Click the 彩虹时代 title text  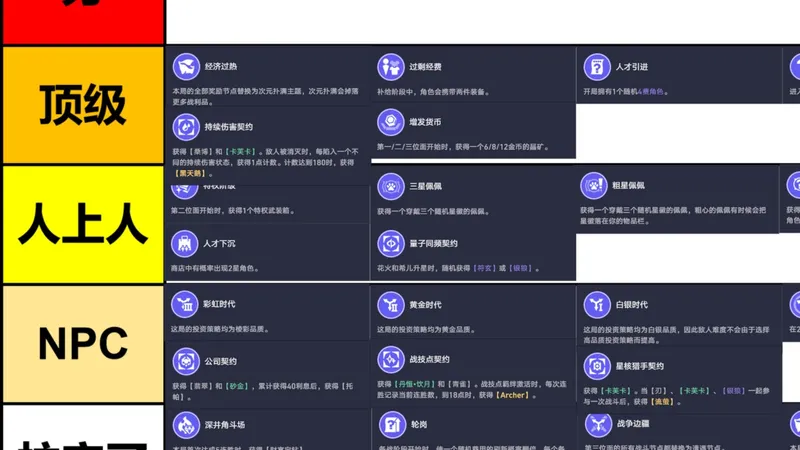coord(219,304)
